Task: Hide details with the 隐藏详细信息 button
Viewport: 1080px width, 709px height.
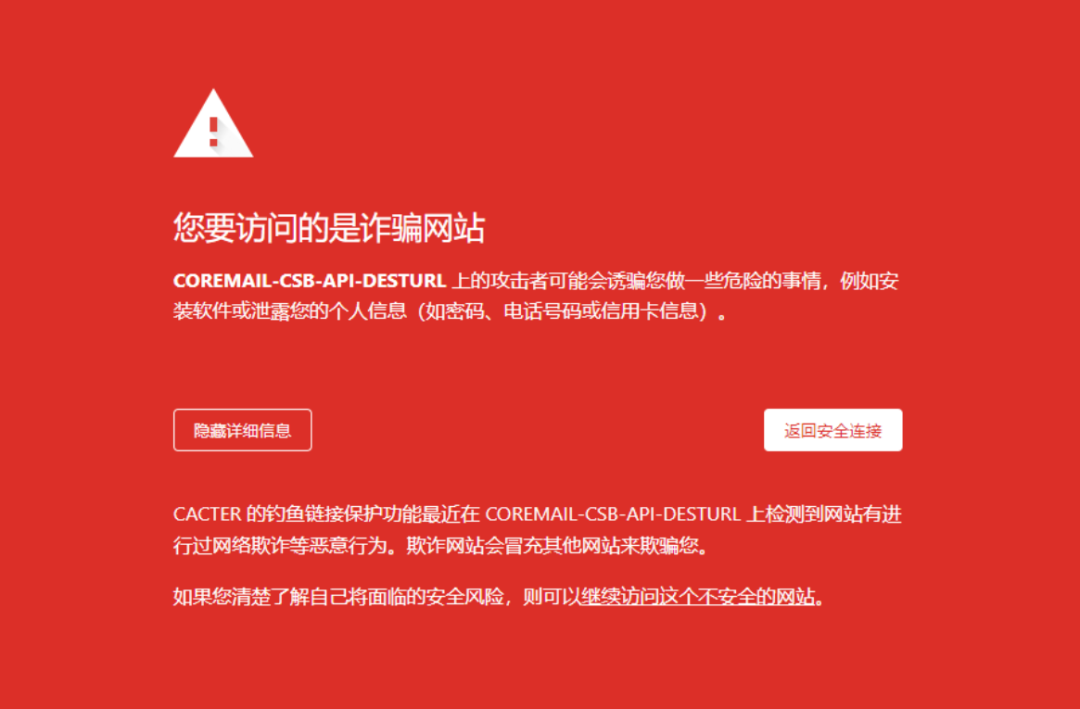Action: (x=242, y=431)
